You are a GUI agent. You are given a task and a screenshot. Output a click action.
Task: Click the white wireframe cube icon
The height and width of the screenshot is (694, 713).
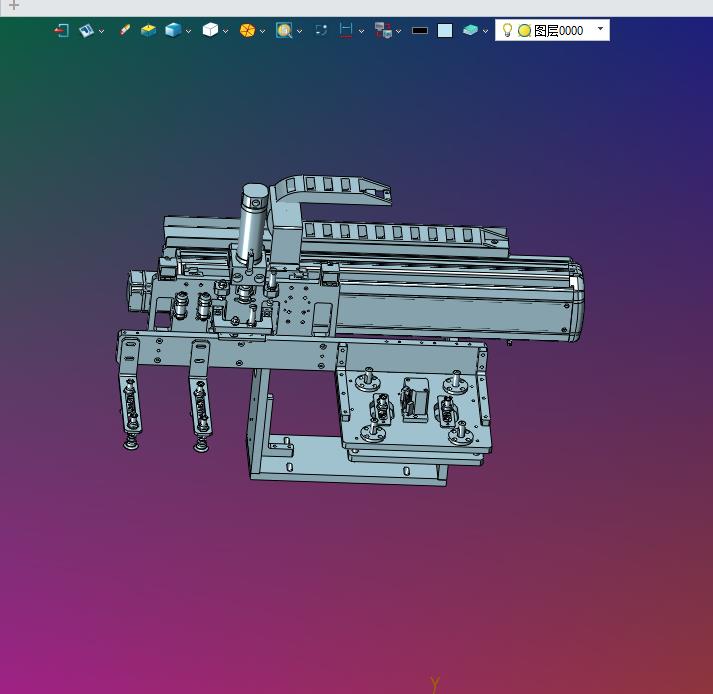point(210,30)
